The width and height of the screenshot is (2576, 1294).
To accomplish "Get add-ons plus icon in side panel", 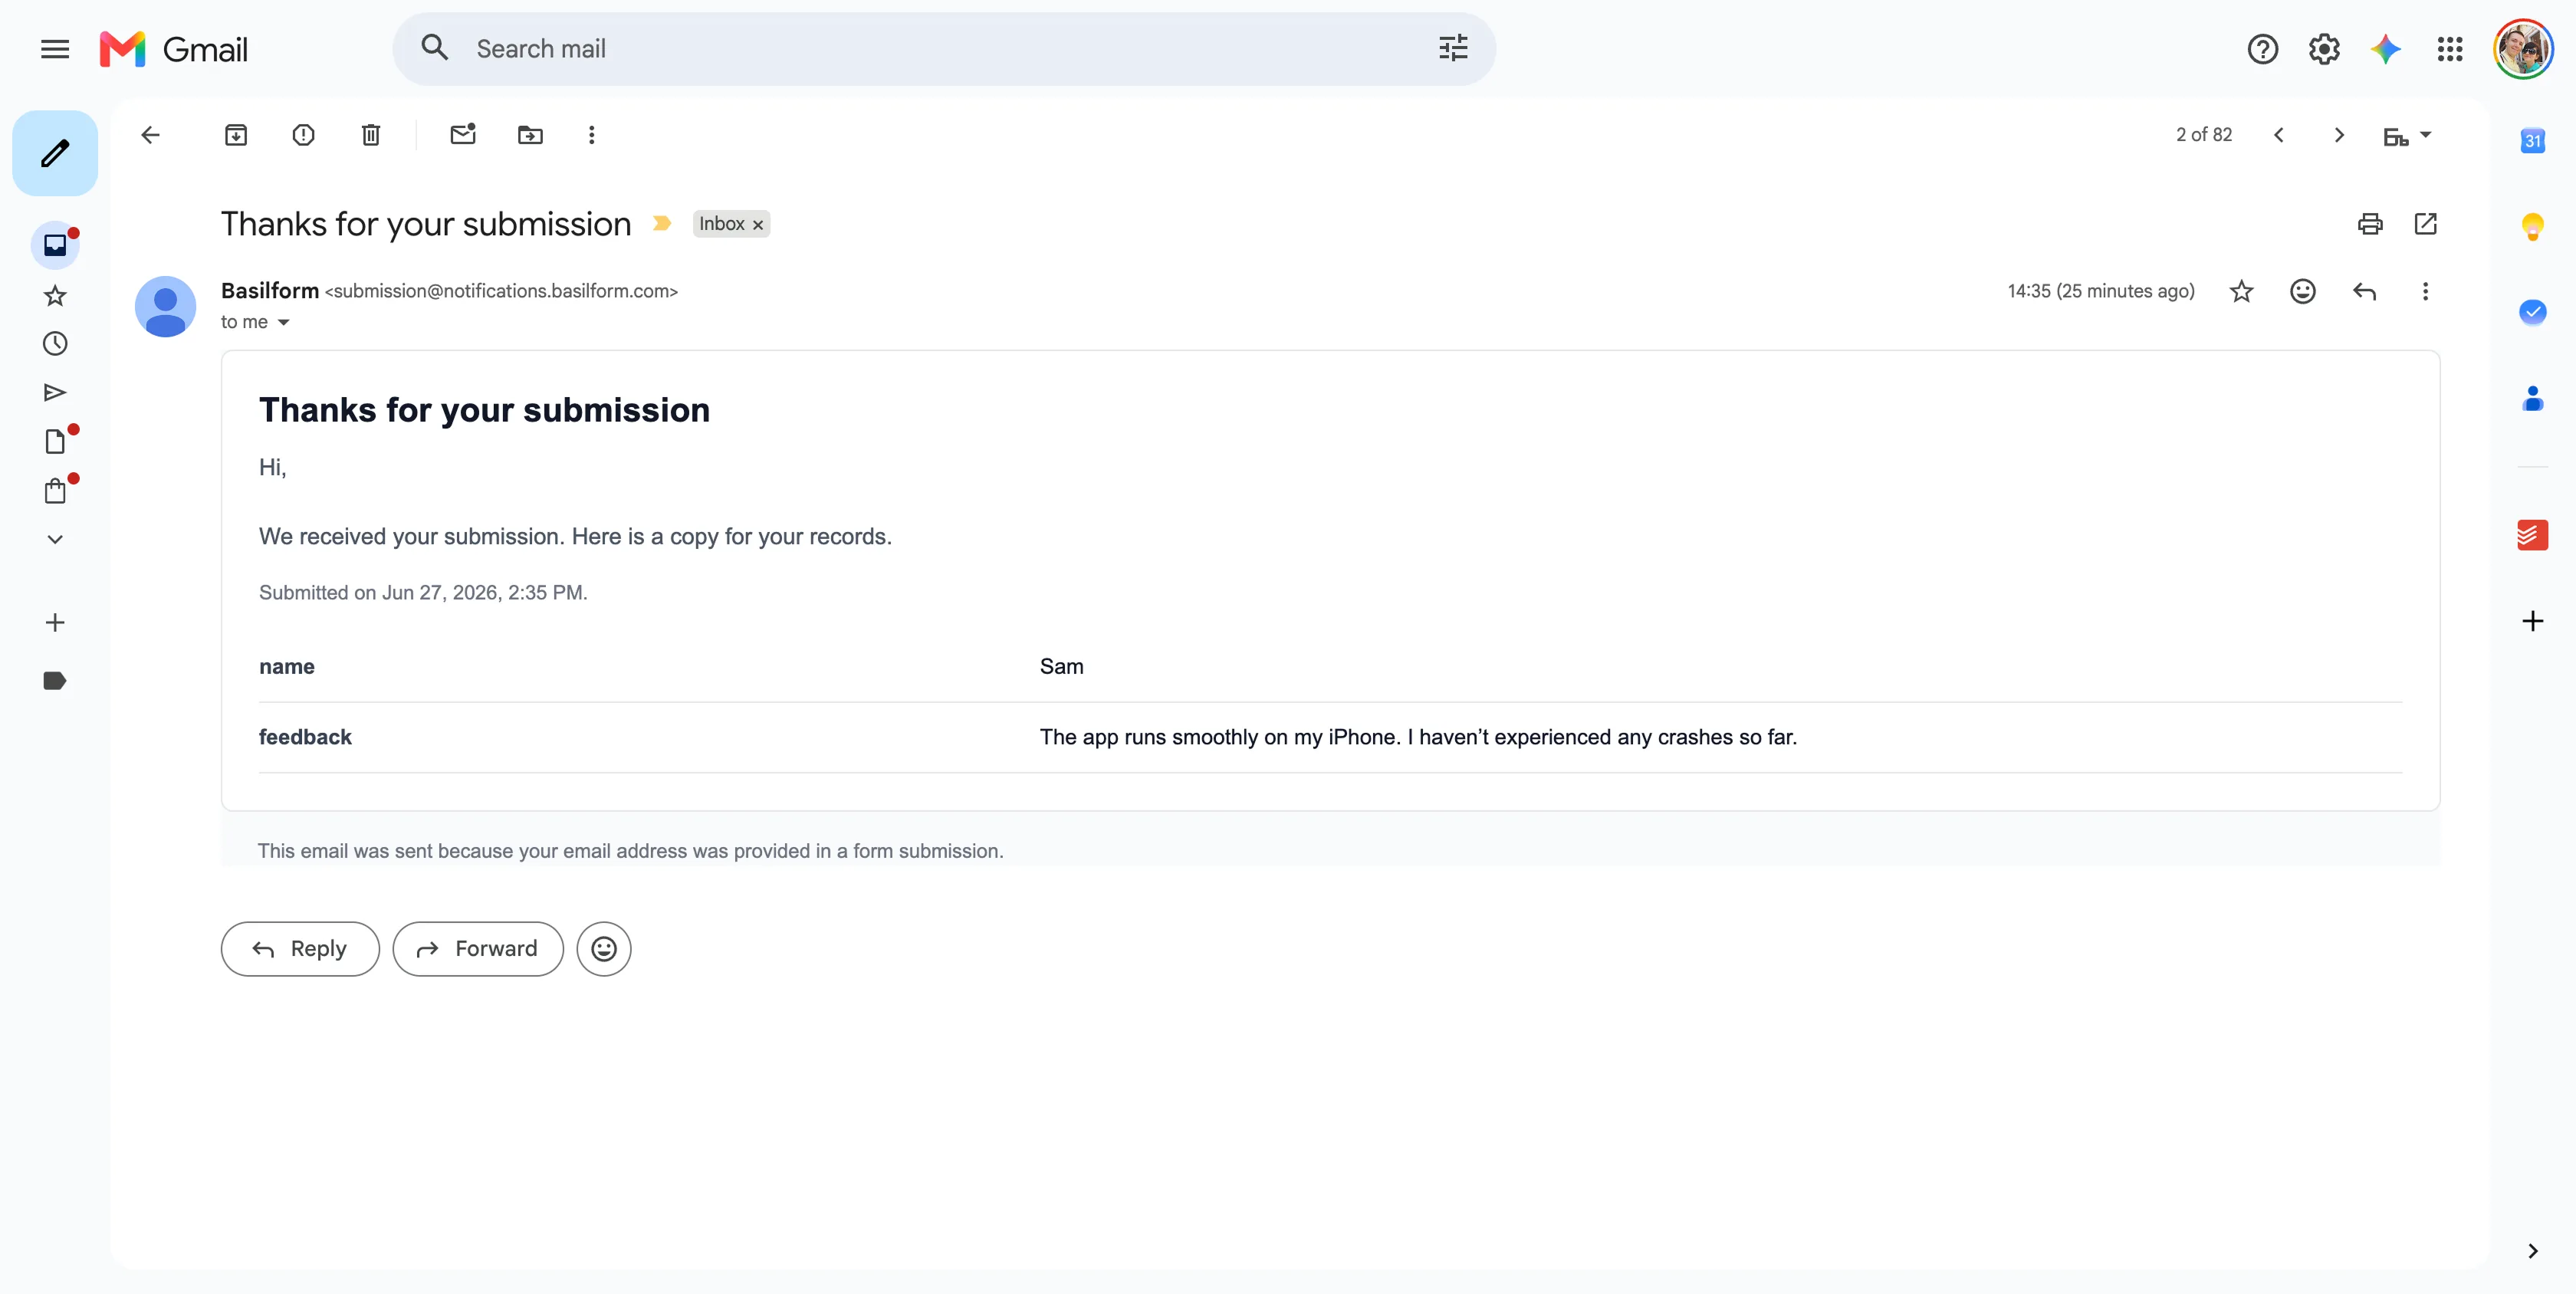I will pyautogui.click(x=2533, y=621).
